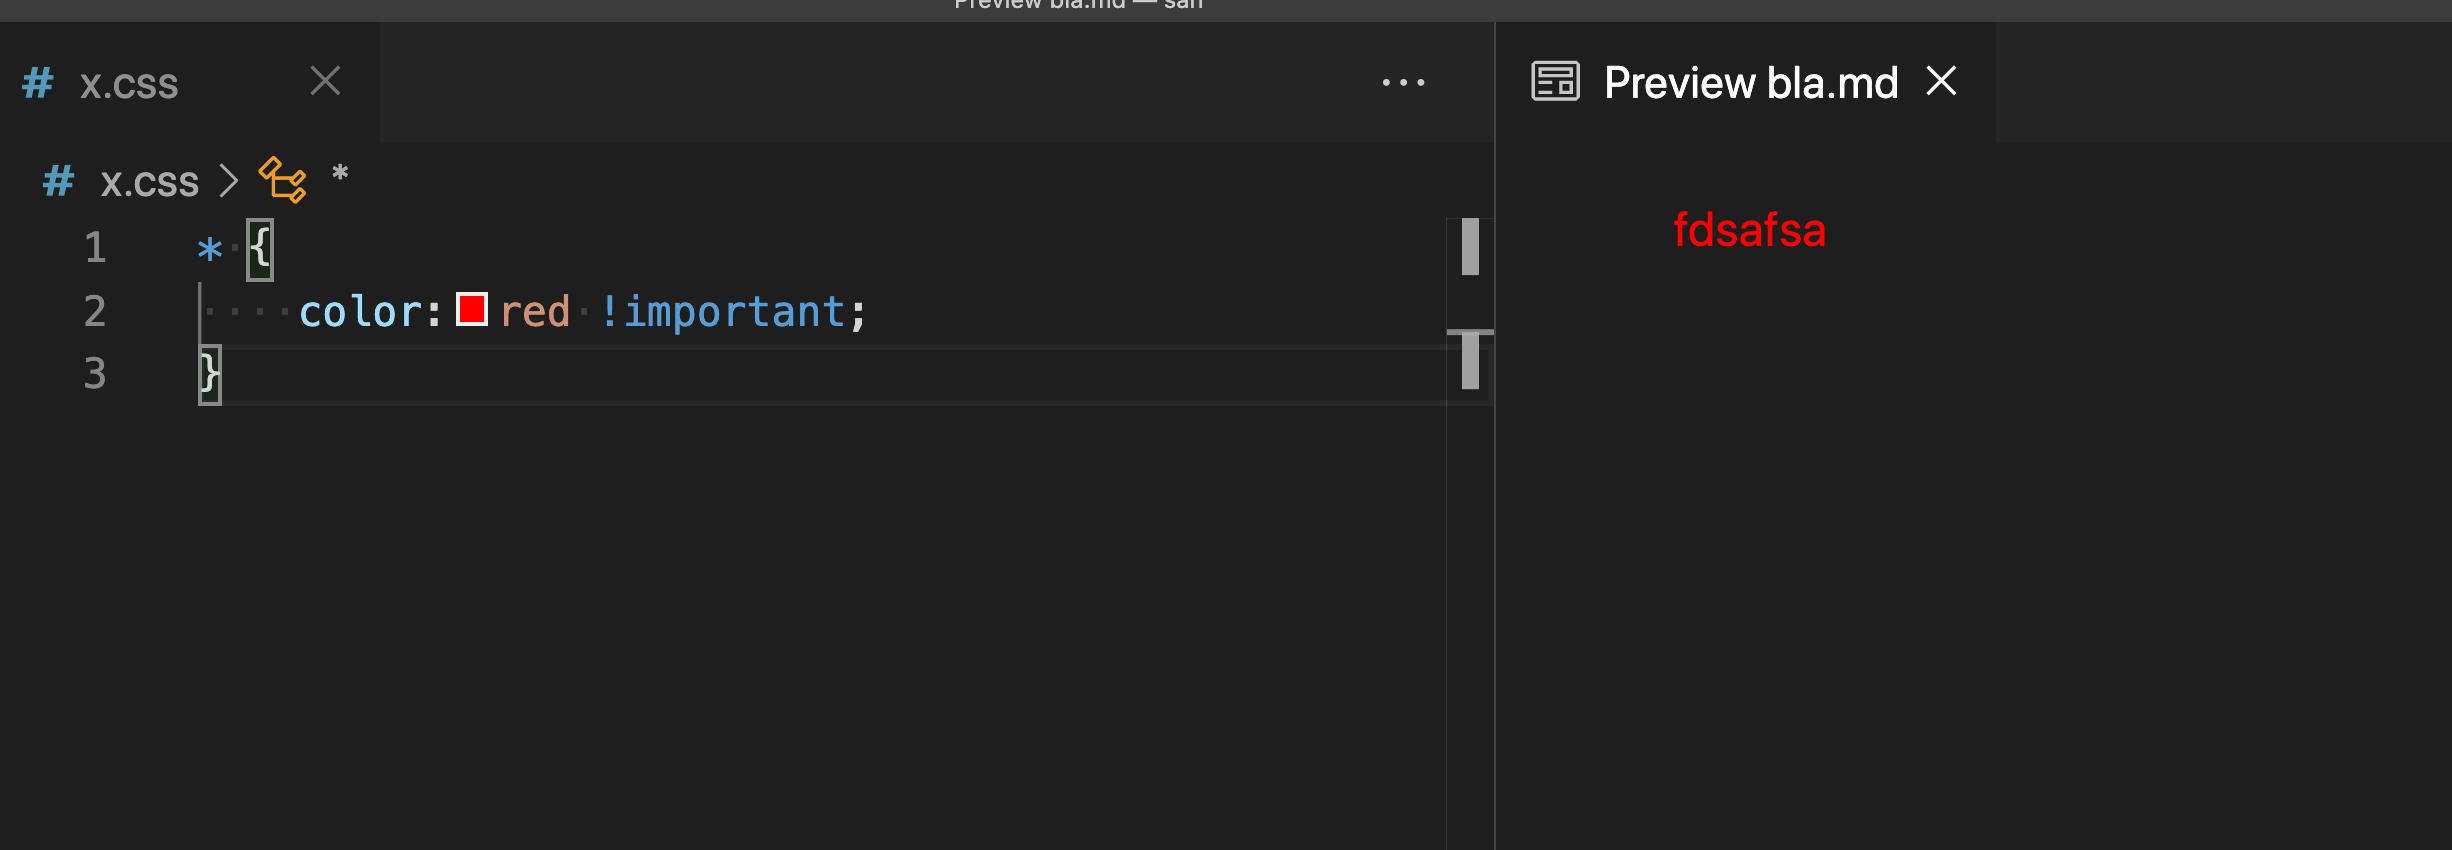Click line number 2 in the editor
The image size is (2452, 850).
tap(95, 311)
